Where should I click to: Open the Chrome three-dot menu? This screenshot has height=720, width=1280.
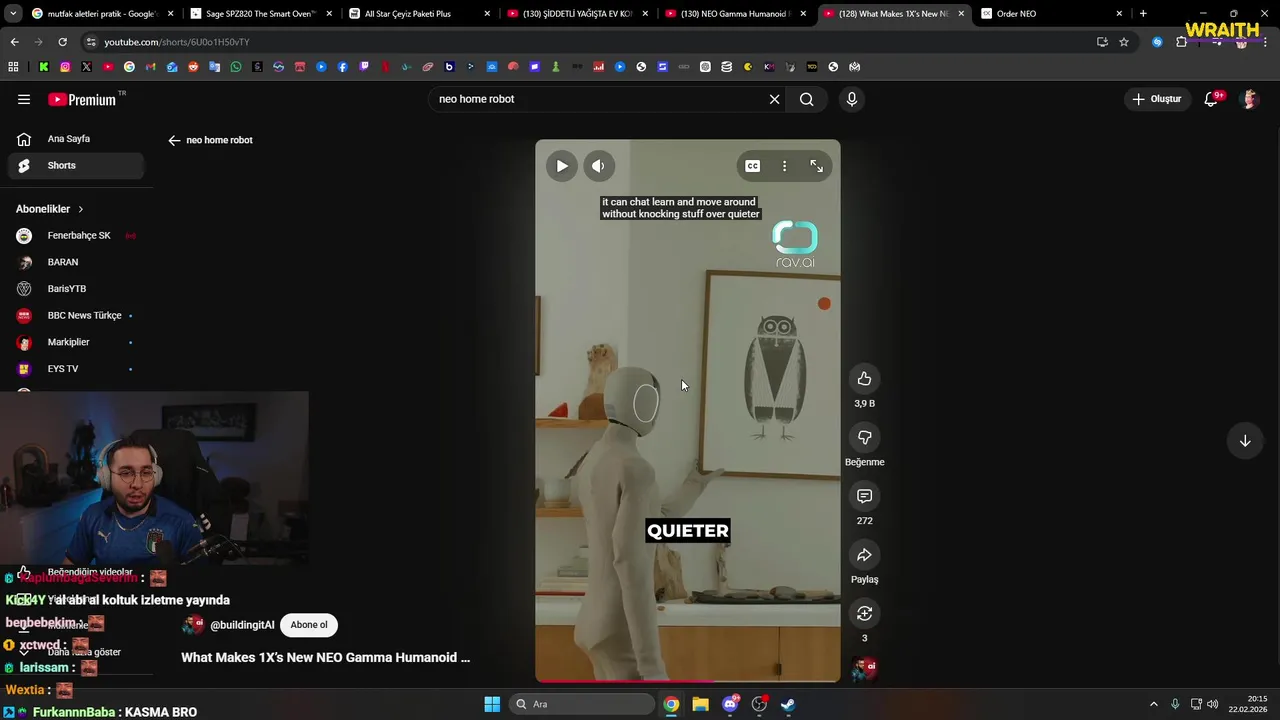1265,42
